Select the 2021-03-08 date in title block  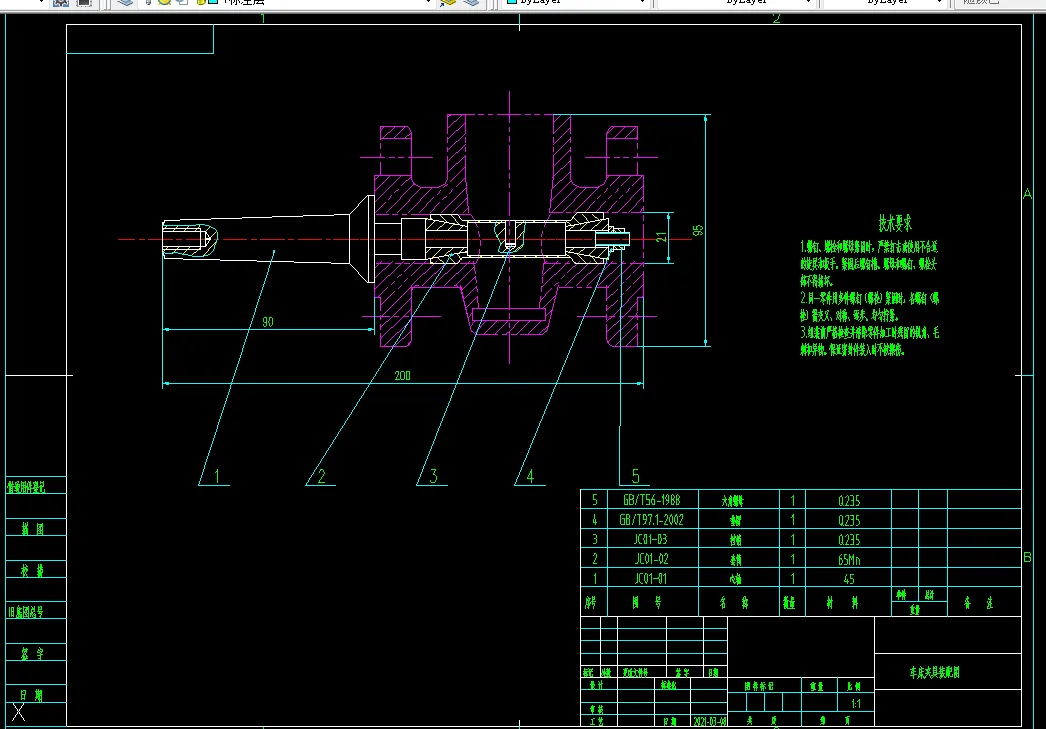point(709,721)
